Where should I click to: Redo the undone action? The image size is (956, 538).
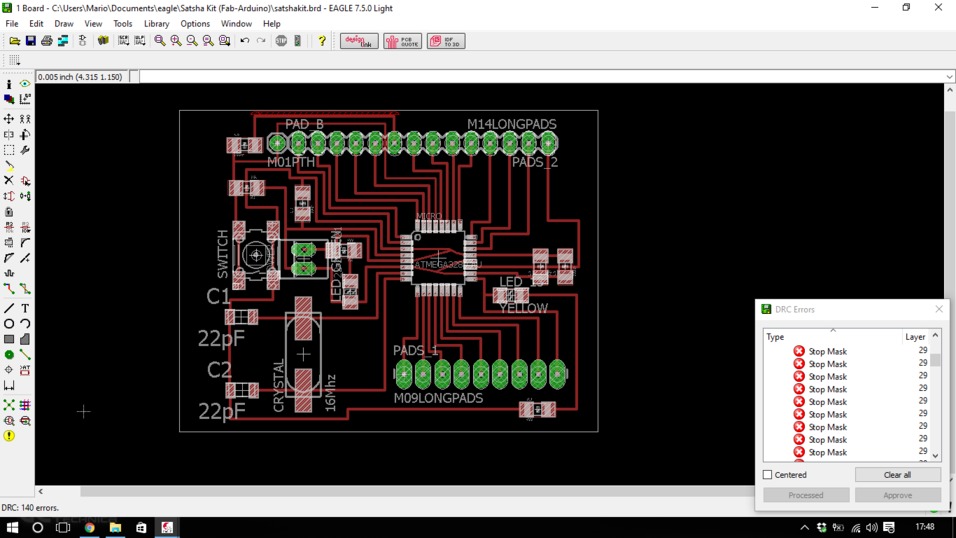pos(261,41)
